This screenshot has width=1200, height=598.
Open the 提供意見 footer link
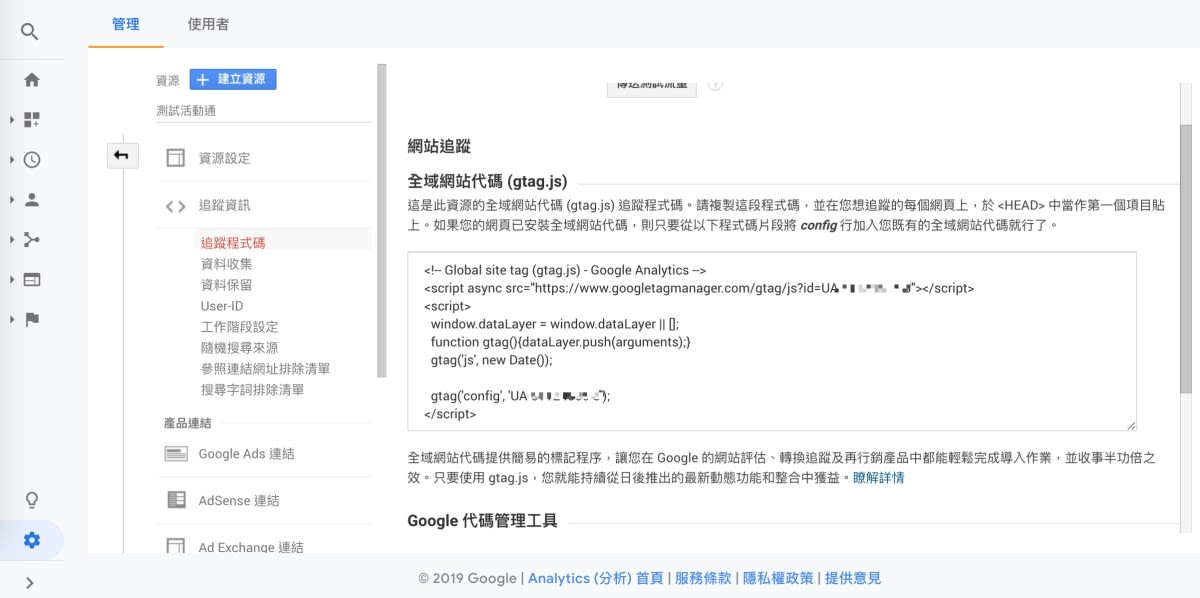point(853,578)
